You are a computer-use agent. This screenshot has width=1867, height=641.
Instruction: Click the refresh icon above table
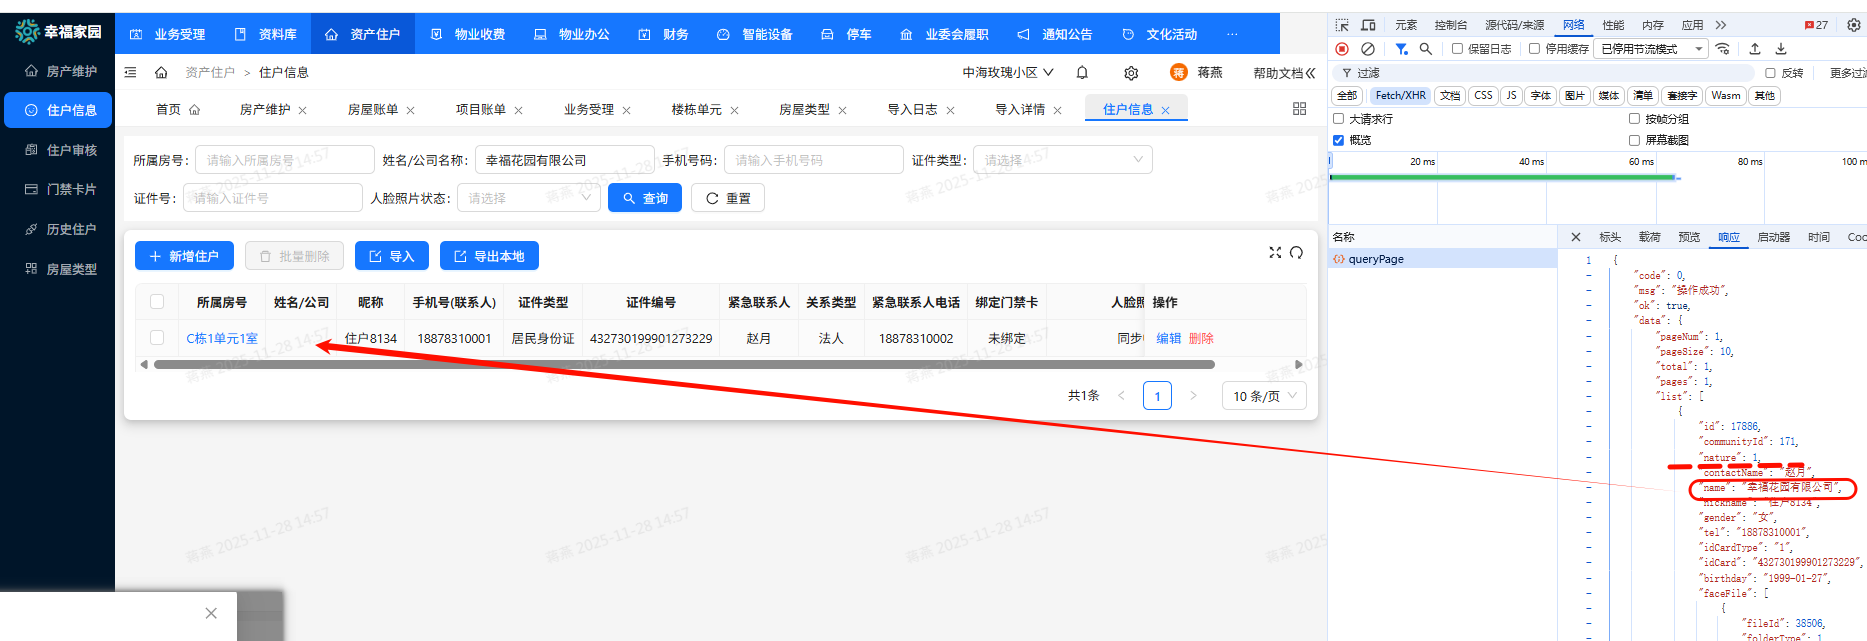1296,253
